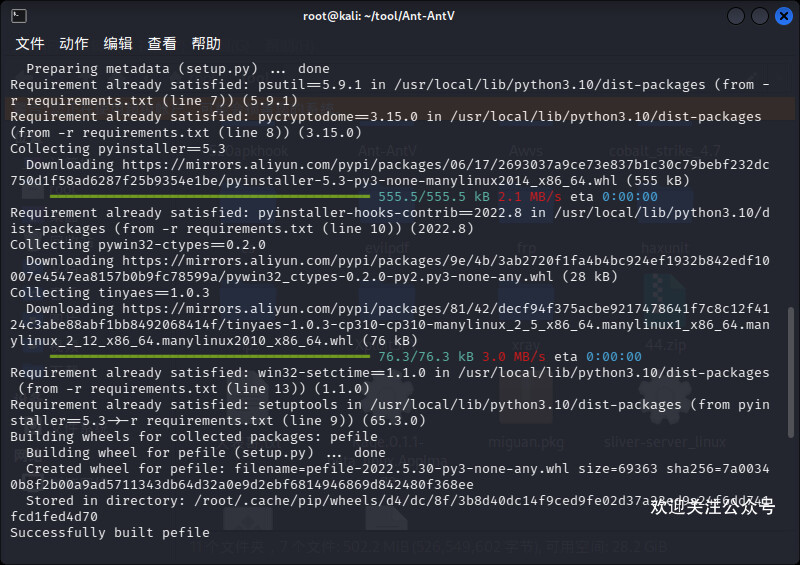Image resolution: width=800 pixels, height=565 pixels.
Task: Close the terminal window
Action: coord(784,16)
